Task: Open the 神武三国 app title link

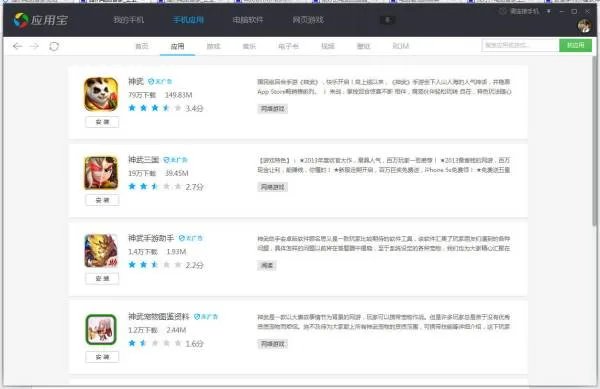Action: 143,160
